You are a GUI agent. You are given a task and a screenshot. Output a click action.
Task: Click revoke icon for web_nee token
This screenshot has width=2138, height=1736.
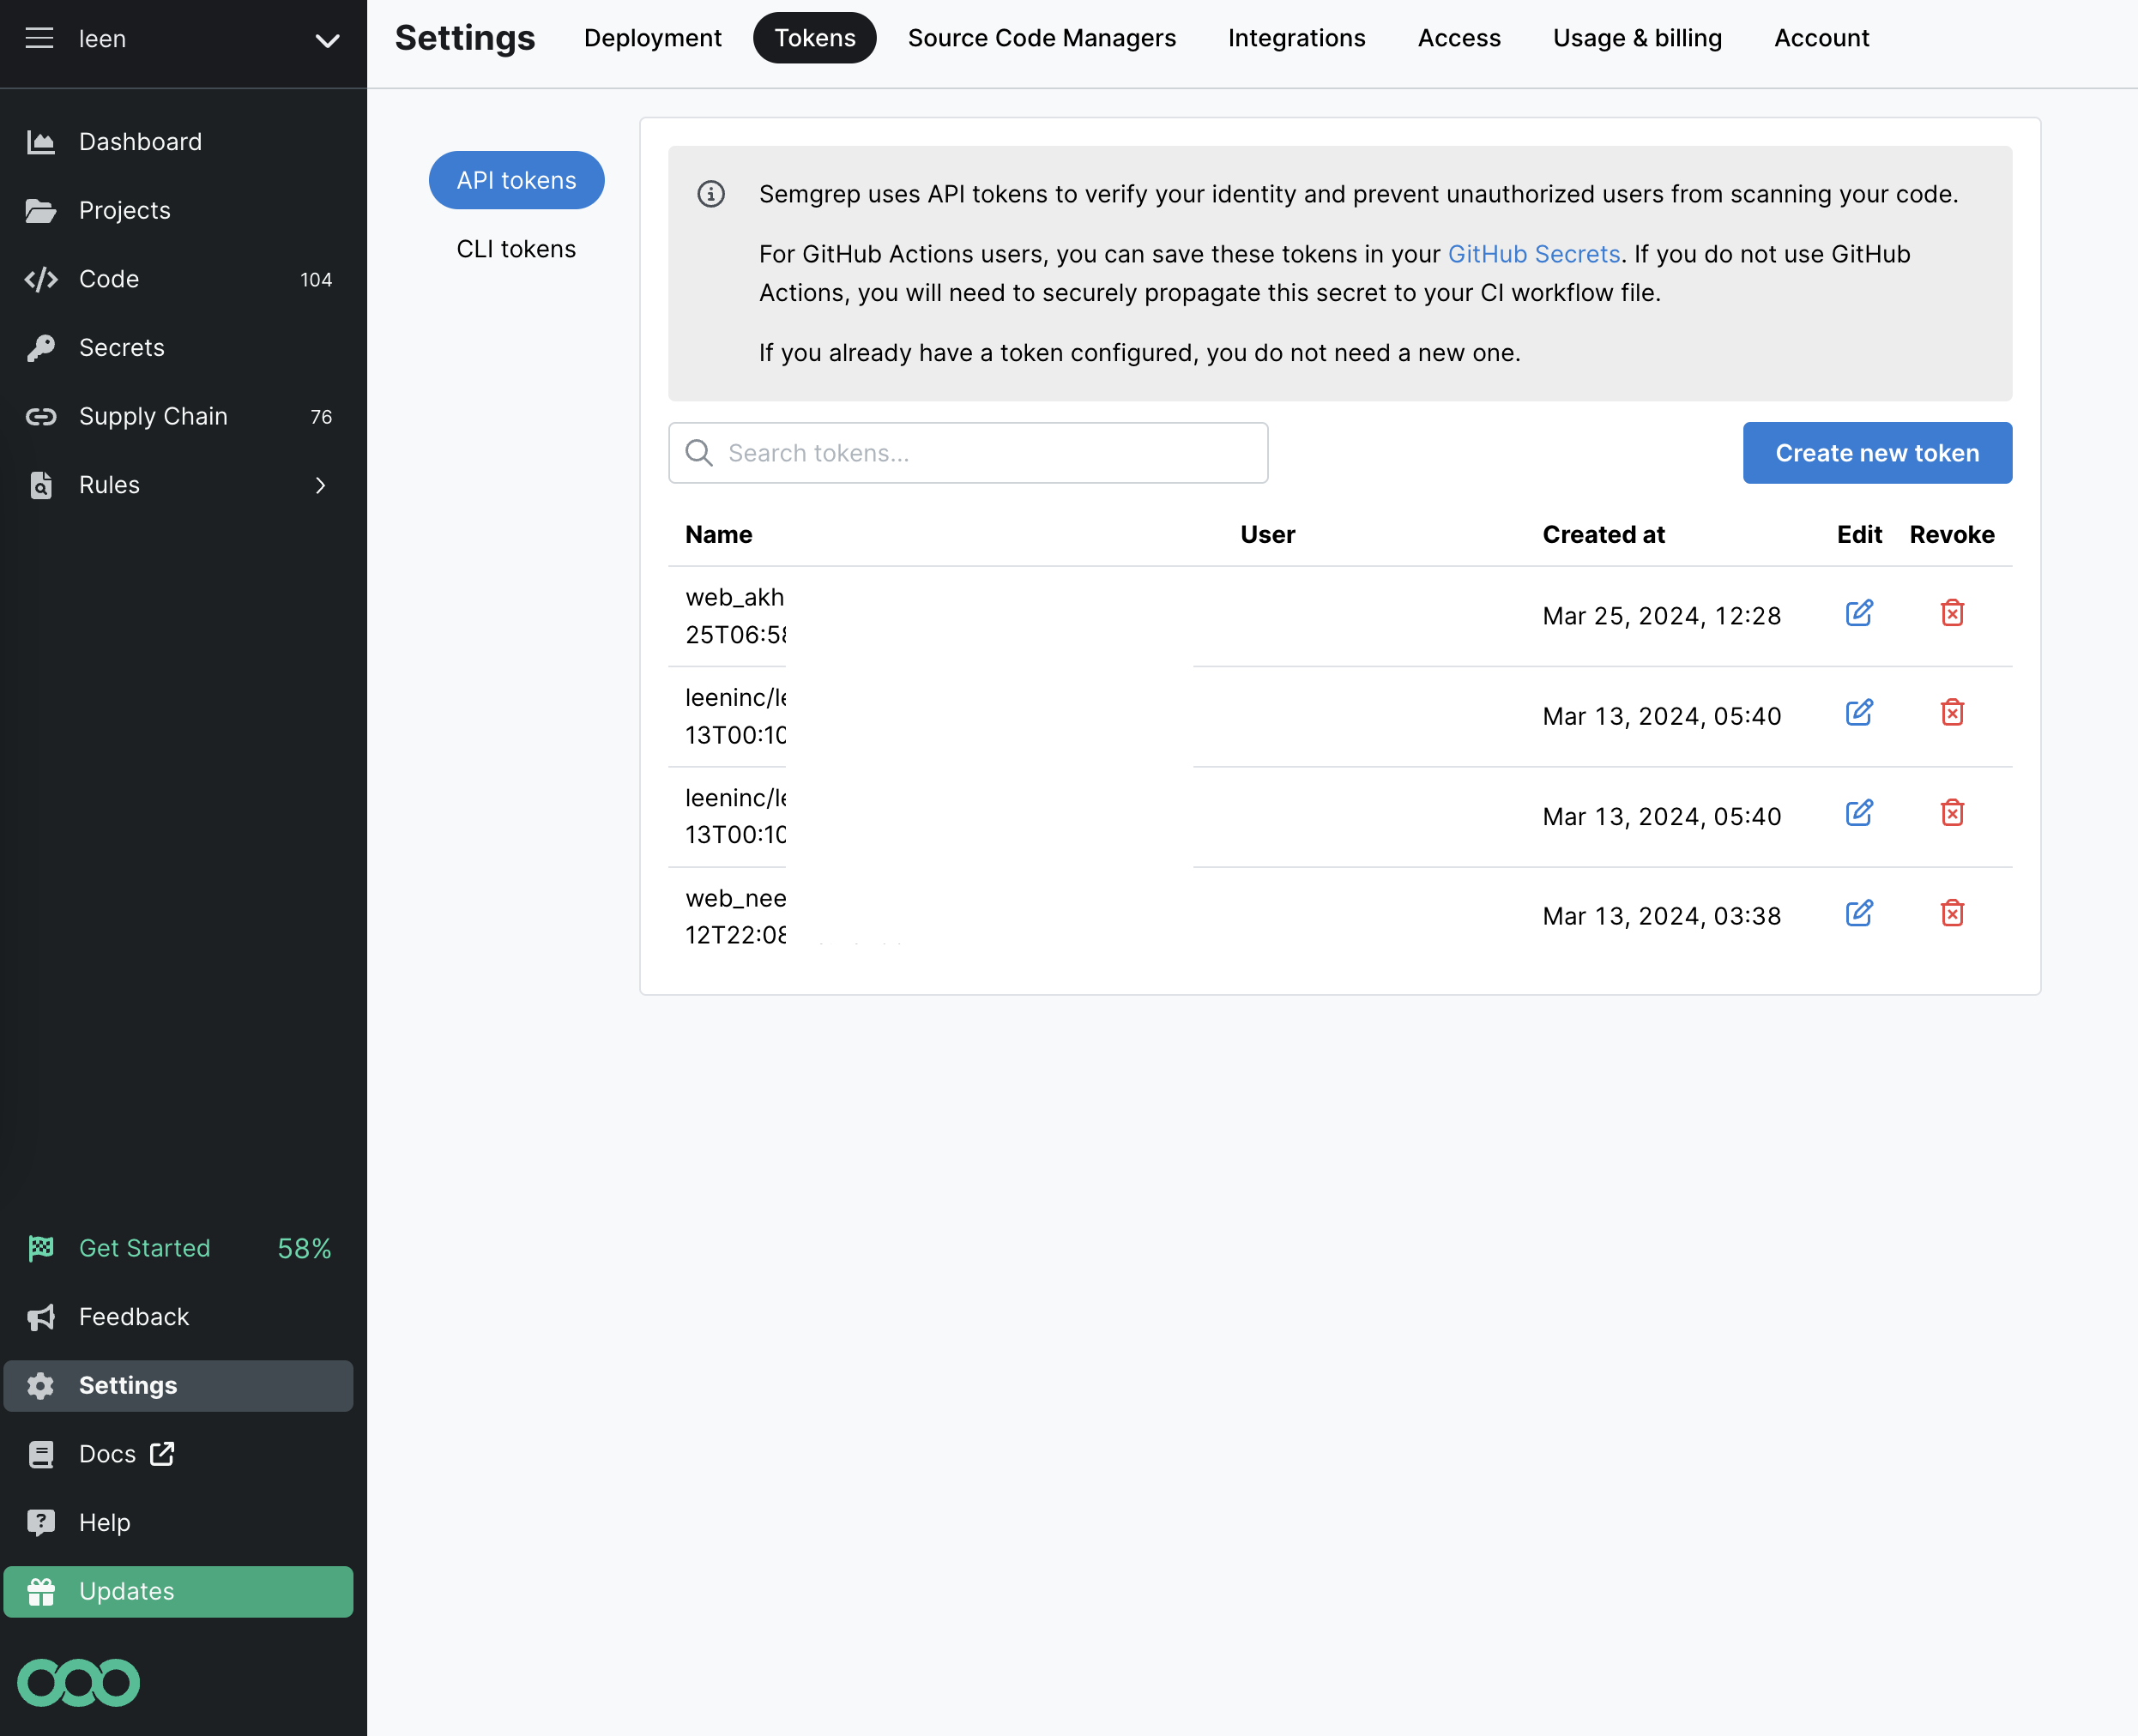1951,913
